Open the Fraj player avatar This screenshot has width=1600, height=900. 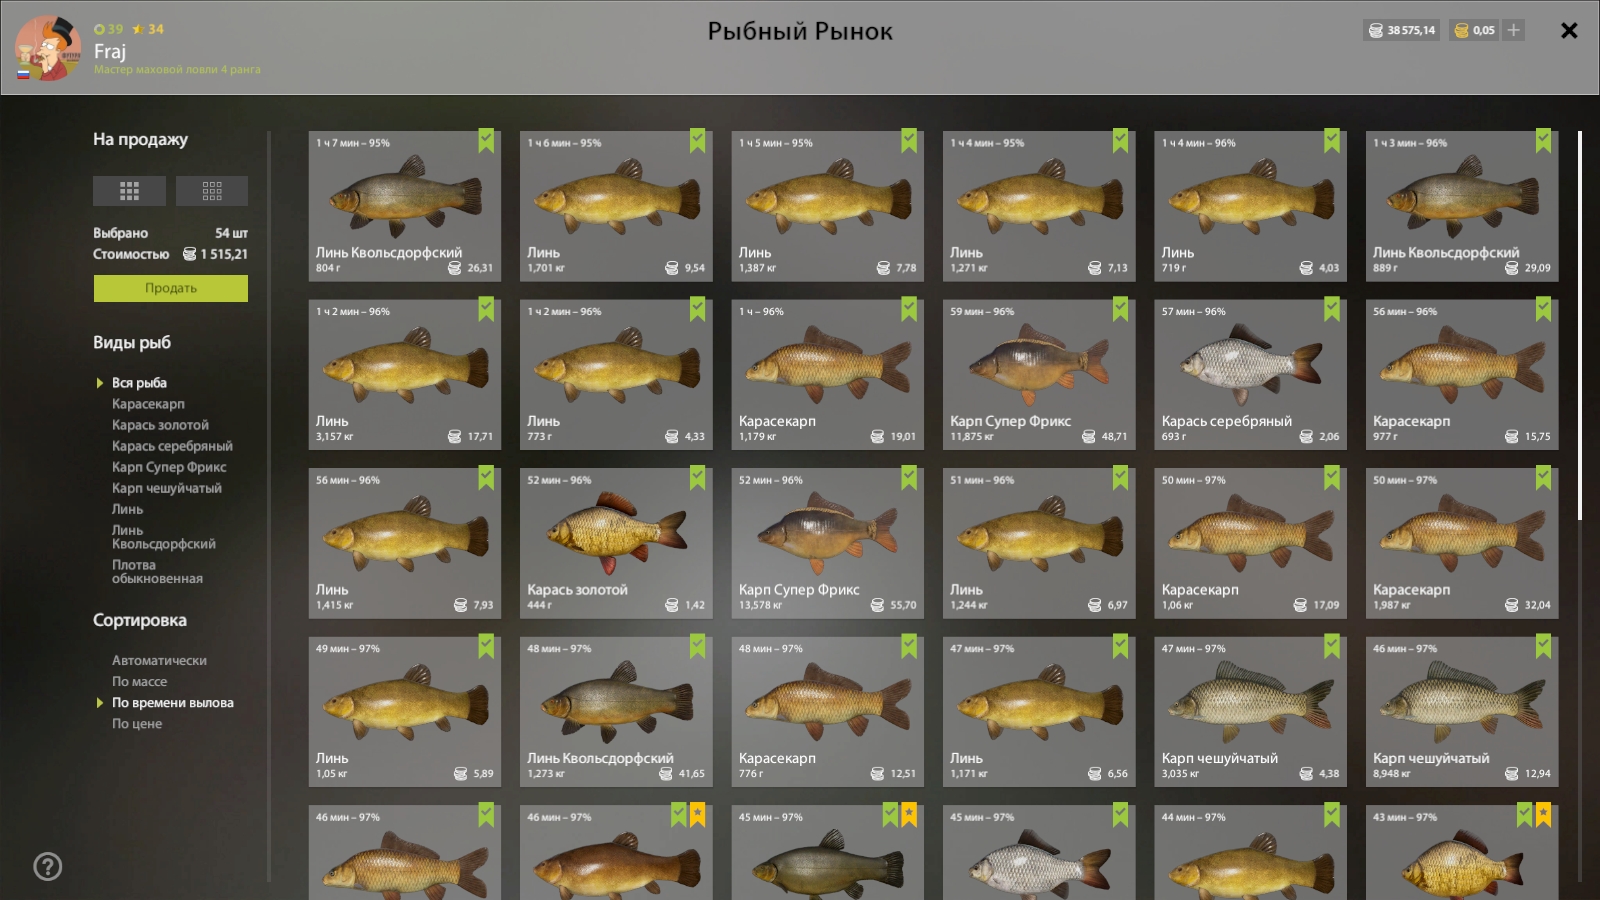[x=47, y=48]
